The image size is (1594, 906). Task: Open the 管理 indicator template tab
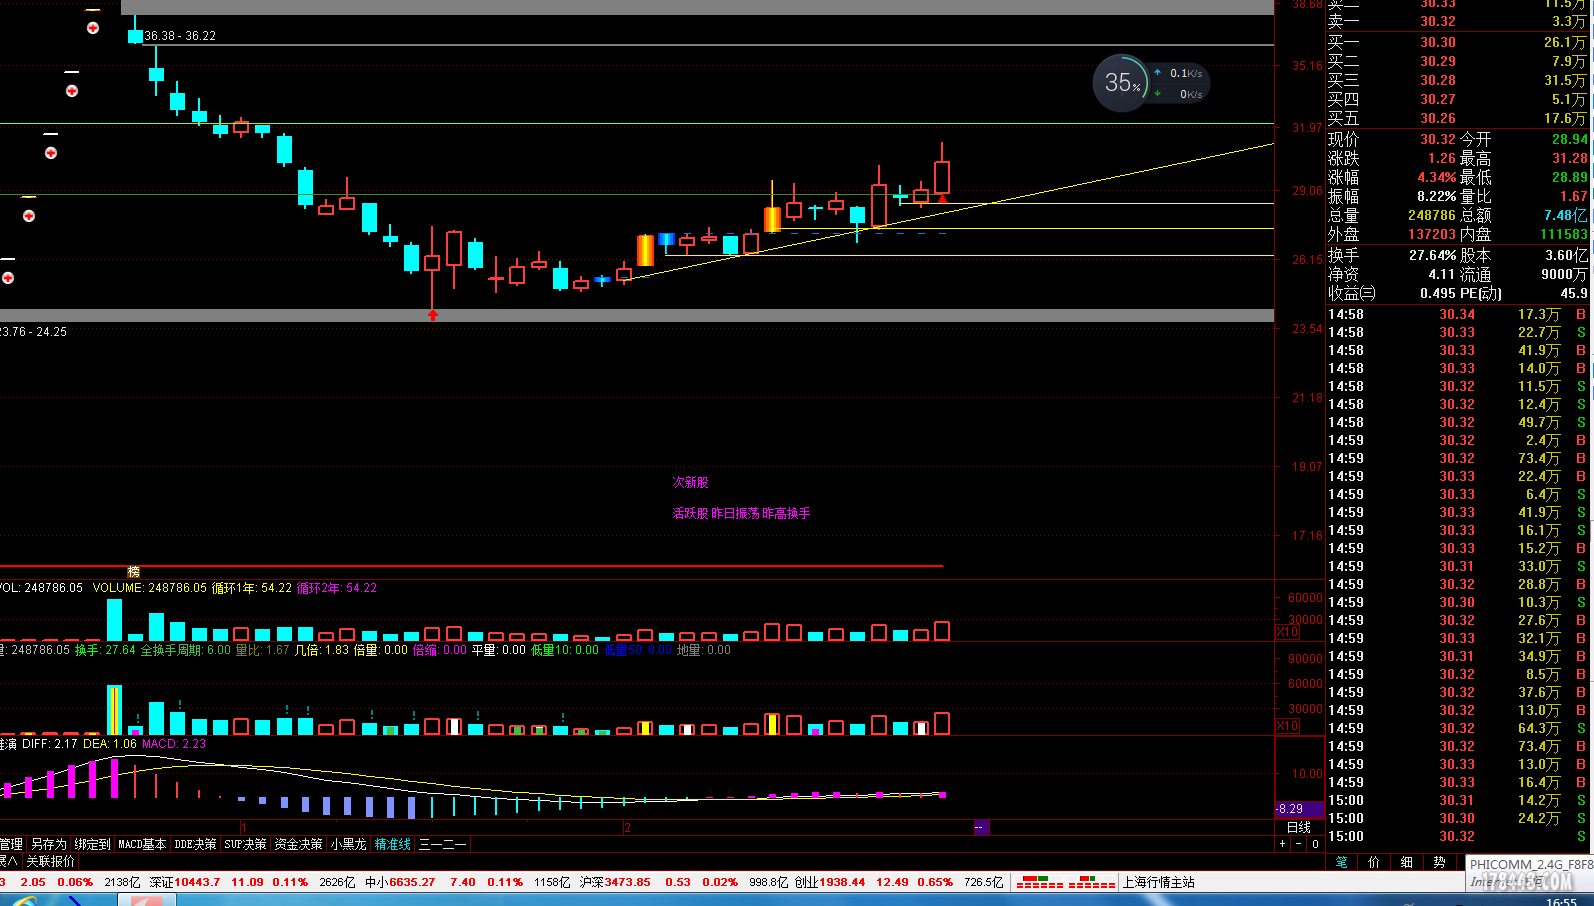click(11, 844)
